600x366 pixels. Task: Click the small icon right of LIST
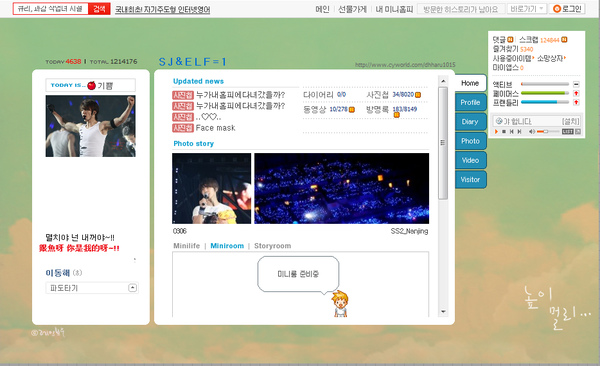578,131
